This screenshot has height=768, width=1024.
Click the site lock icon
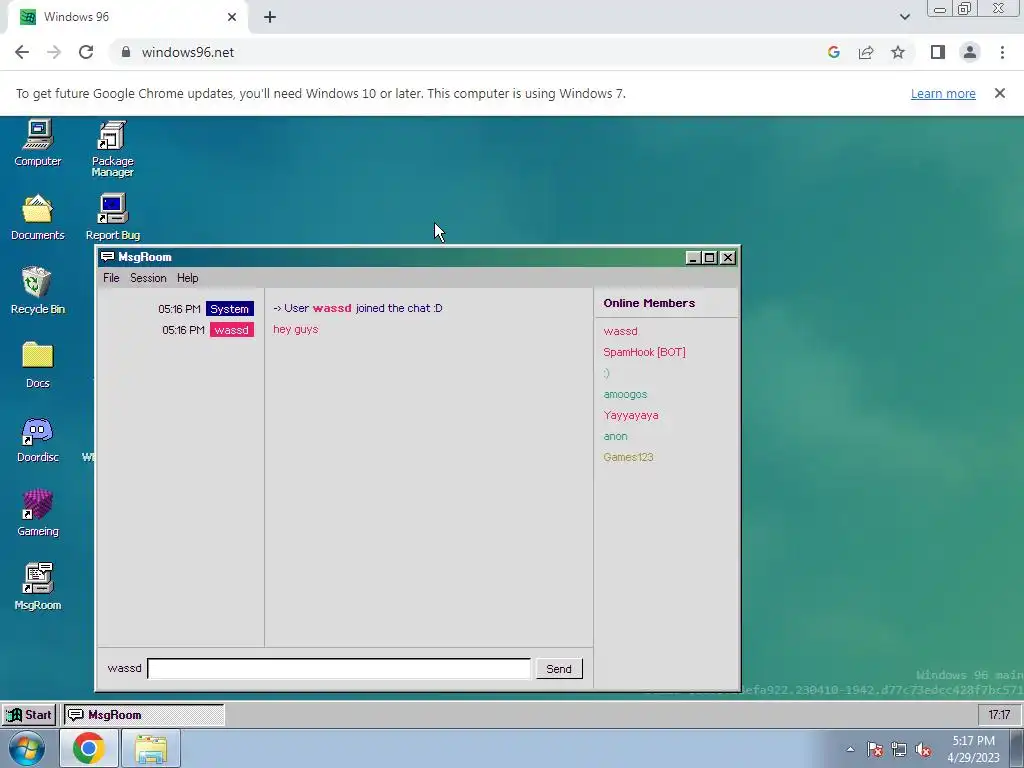coord(126,52)
